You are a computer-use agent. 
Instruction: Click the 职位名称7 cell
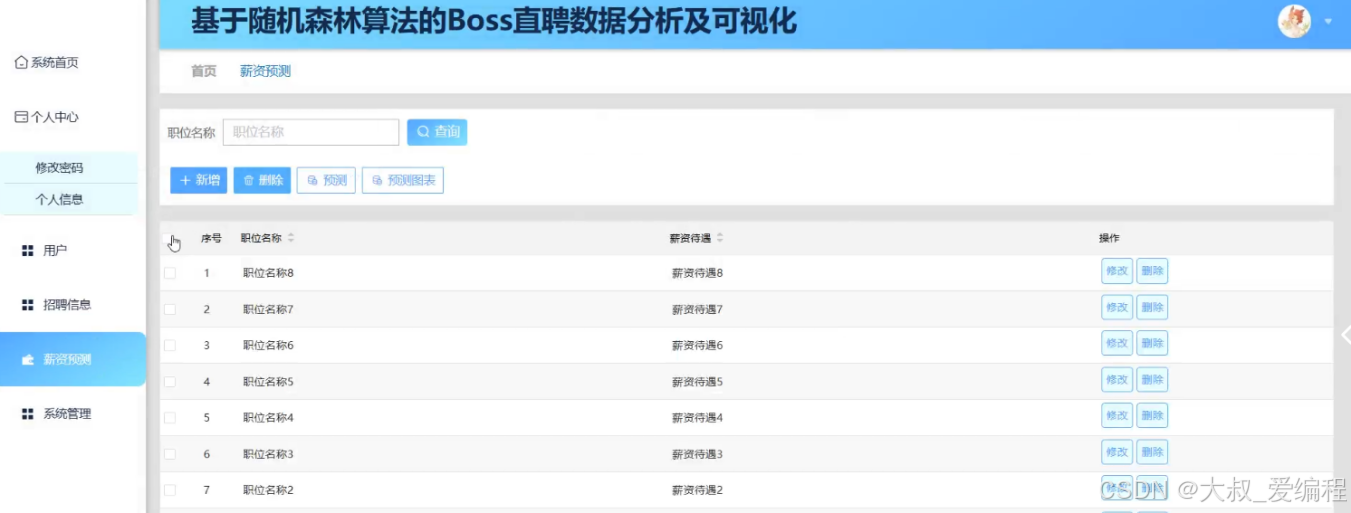(x=268, y=309)
